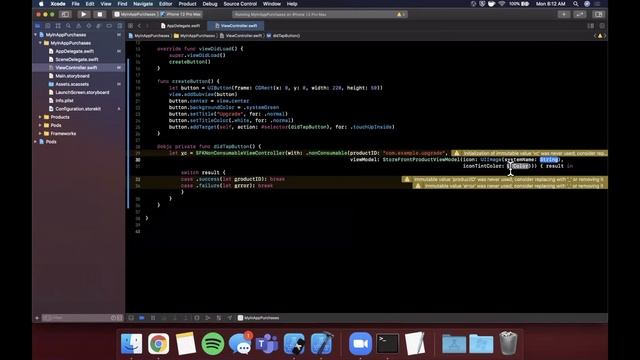Toggle breakpoints activation in debug bar
Screen dimensions: 640x360
coord(142,318)
